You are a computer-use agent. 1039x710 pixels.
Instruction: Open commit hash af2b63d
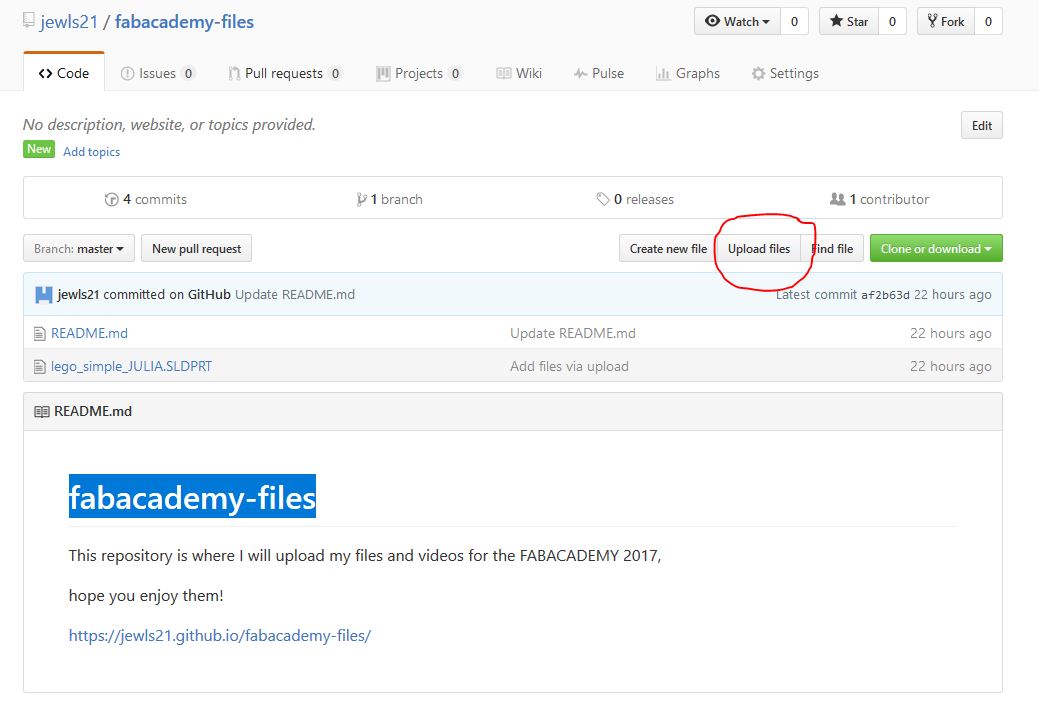(x=885, y=295)
